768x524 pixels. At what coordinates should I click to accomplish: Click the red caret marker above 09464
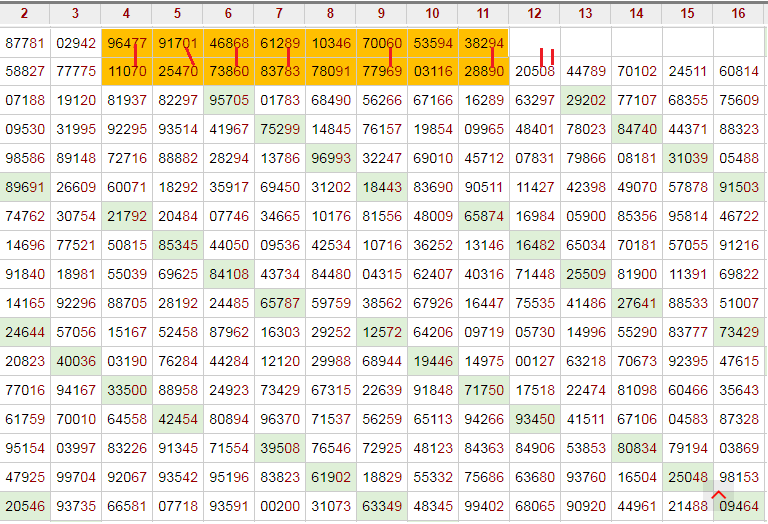[718, 493]
